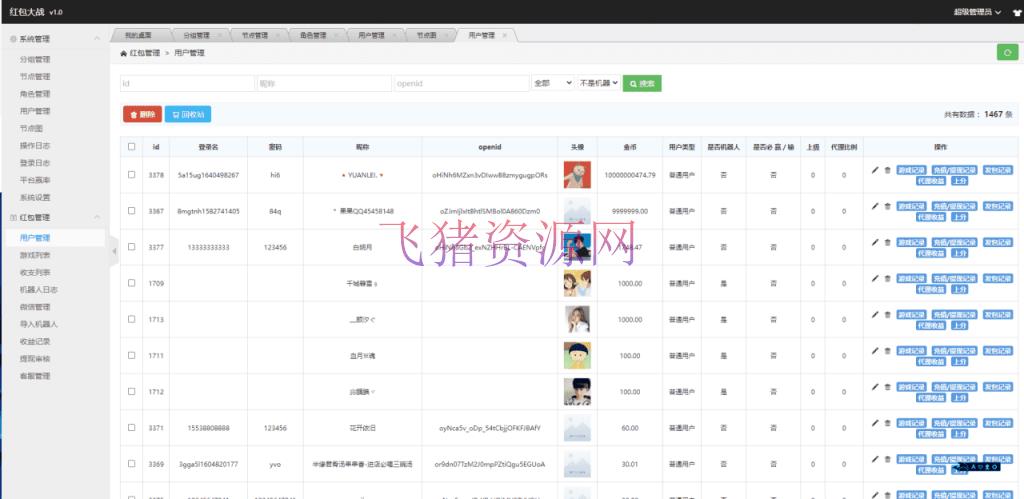This screenshot has height=499, width=1024.
Task: Check the box for user 3378
Action: pyautogui.click(x=132, y=174)
